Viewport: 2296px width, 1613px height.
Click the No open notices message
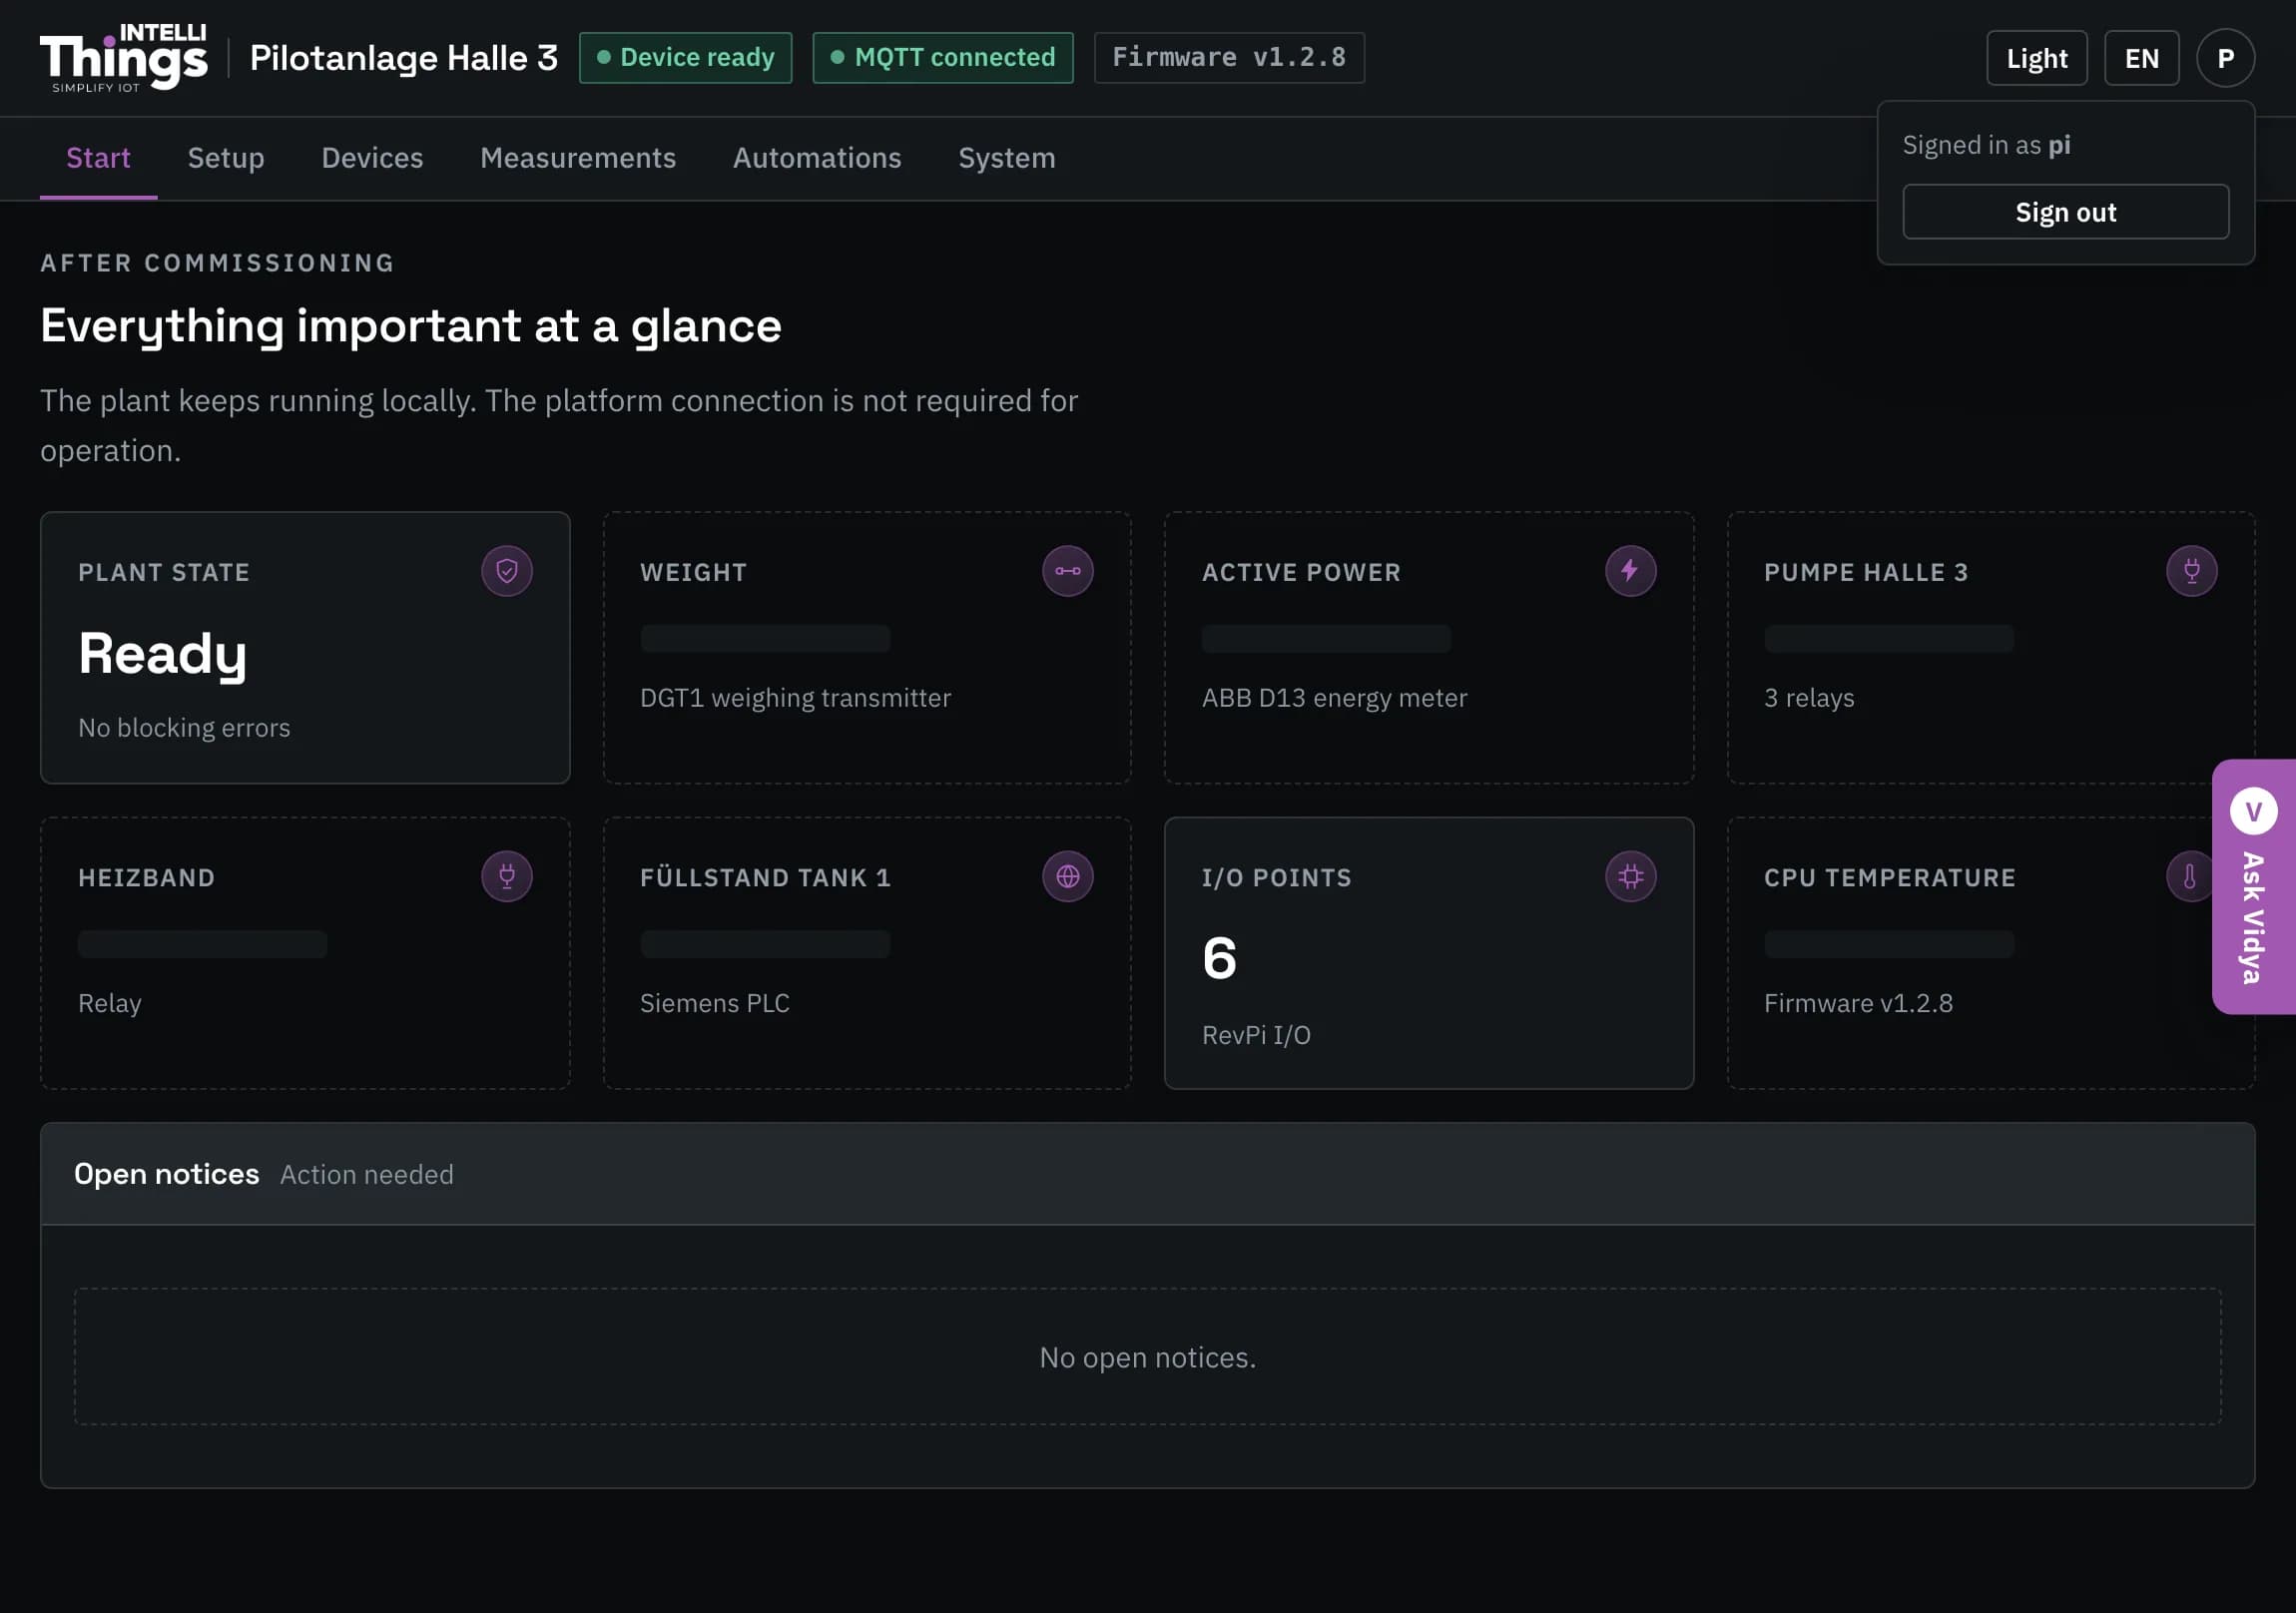click(1147, 1357)
